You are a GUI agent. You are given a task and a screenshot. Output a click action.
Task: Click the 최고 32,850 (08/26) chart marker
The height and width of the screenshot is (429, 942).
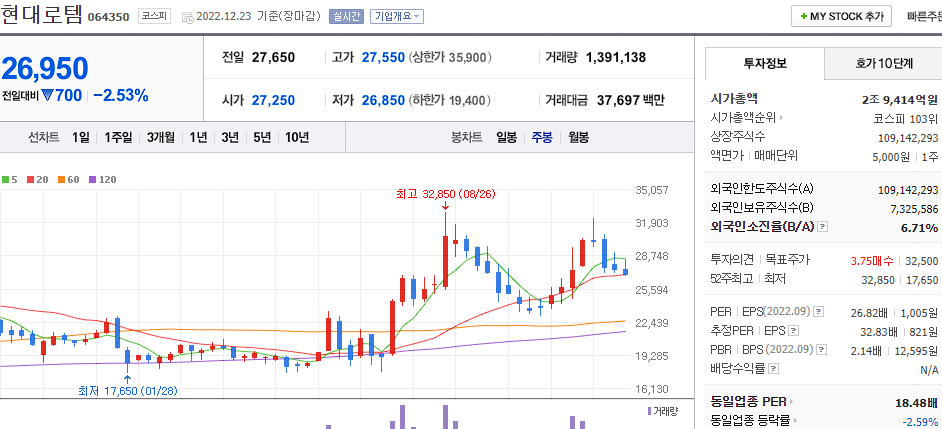coord(445,195)
